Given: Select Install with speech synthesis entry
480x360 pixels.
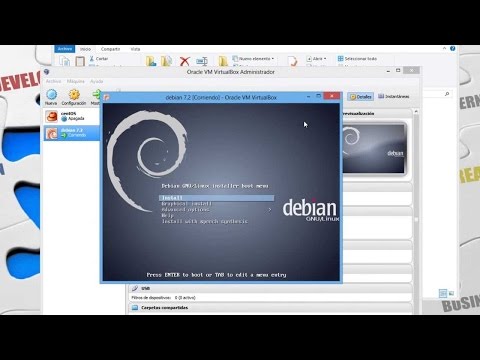Looking at the screenshot, I should pyautogui.click(x=205, y=221).
